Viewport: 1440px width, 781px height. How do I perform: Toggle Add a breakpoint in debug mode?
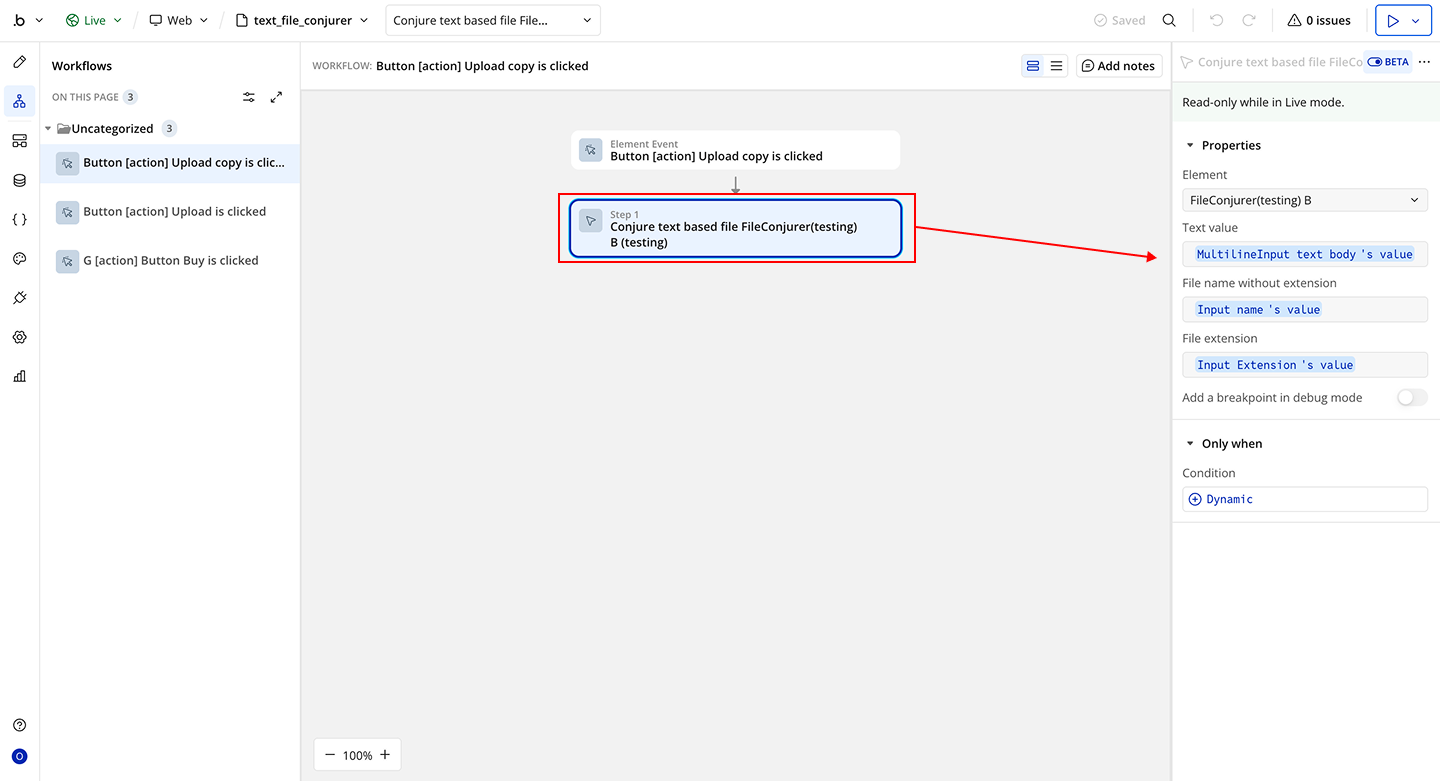[1412, 398]
